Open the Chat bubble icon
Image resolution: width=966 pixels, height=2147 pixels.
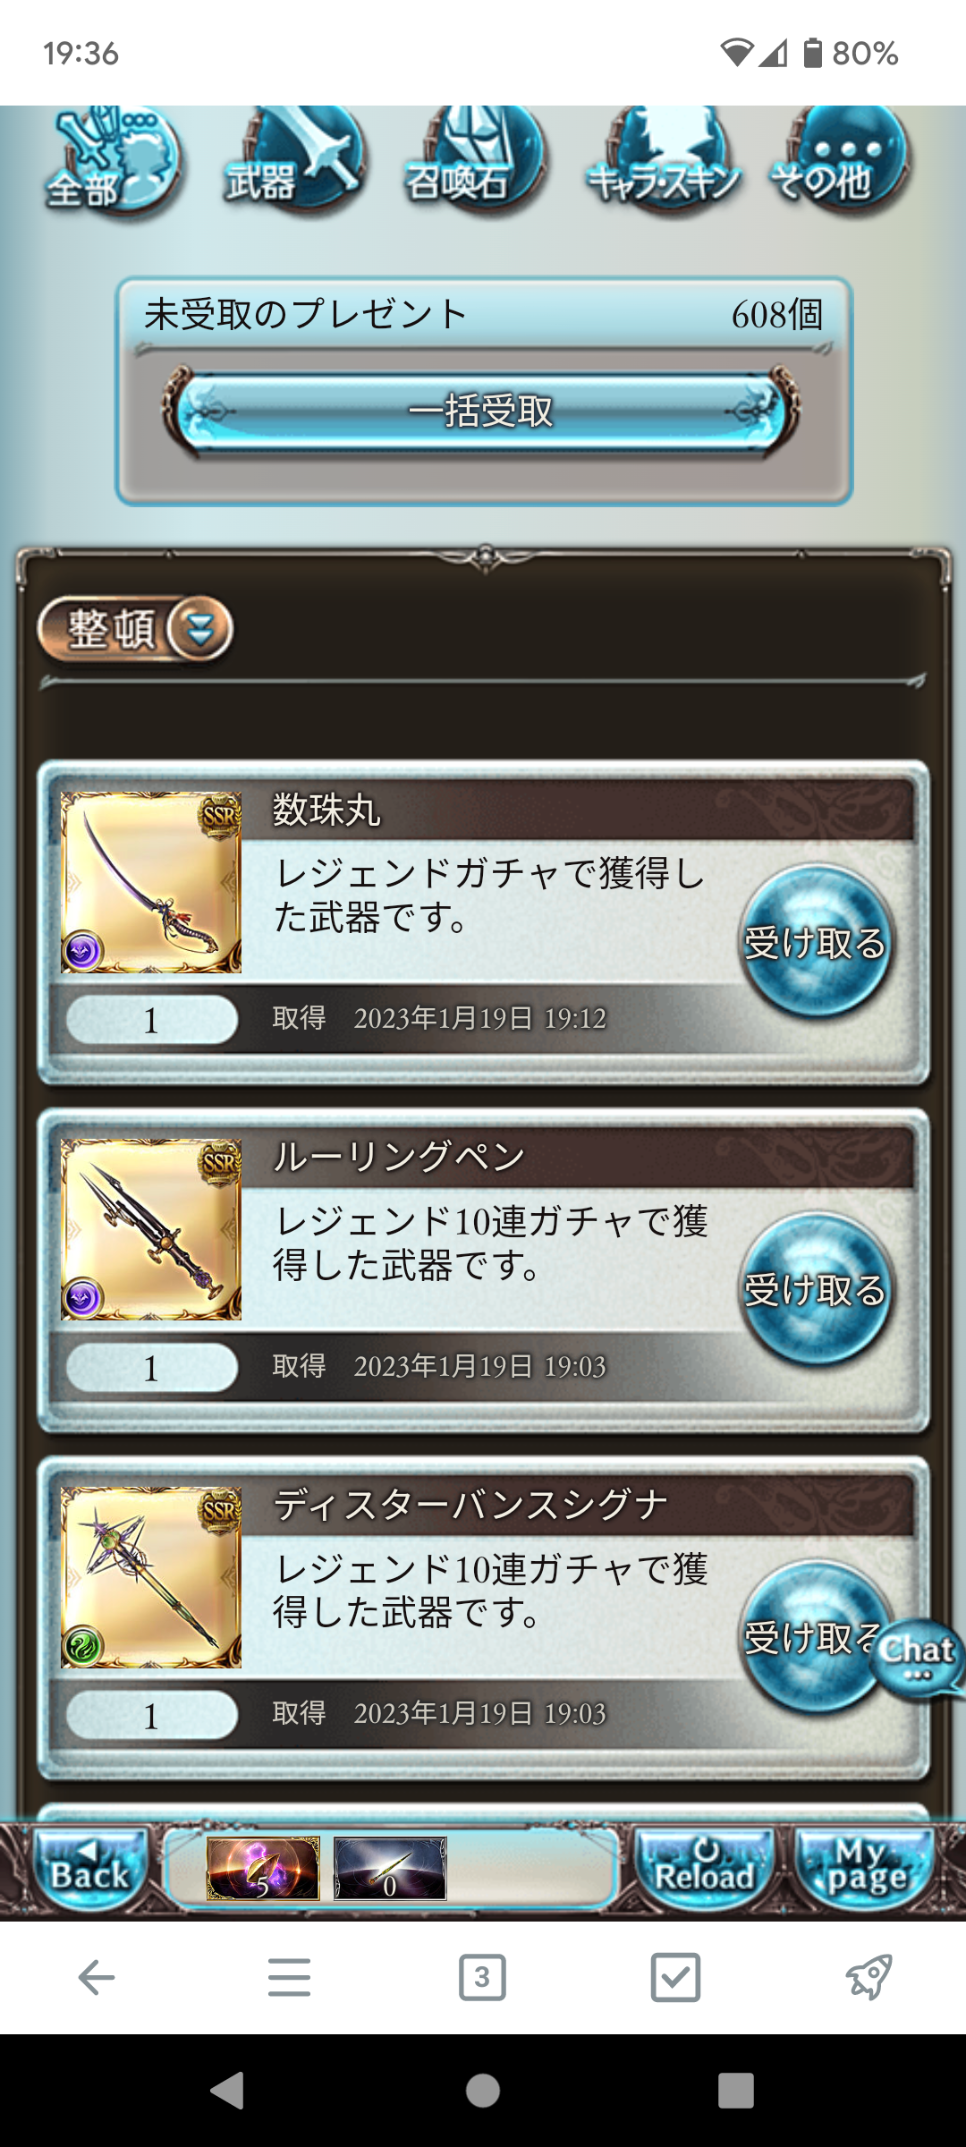tap(918, 1657)
